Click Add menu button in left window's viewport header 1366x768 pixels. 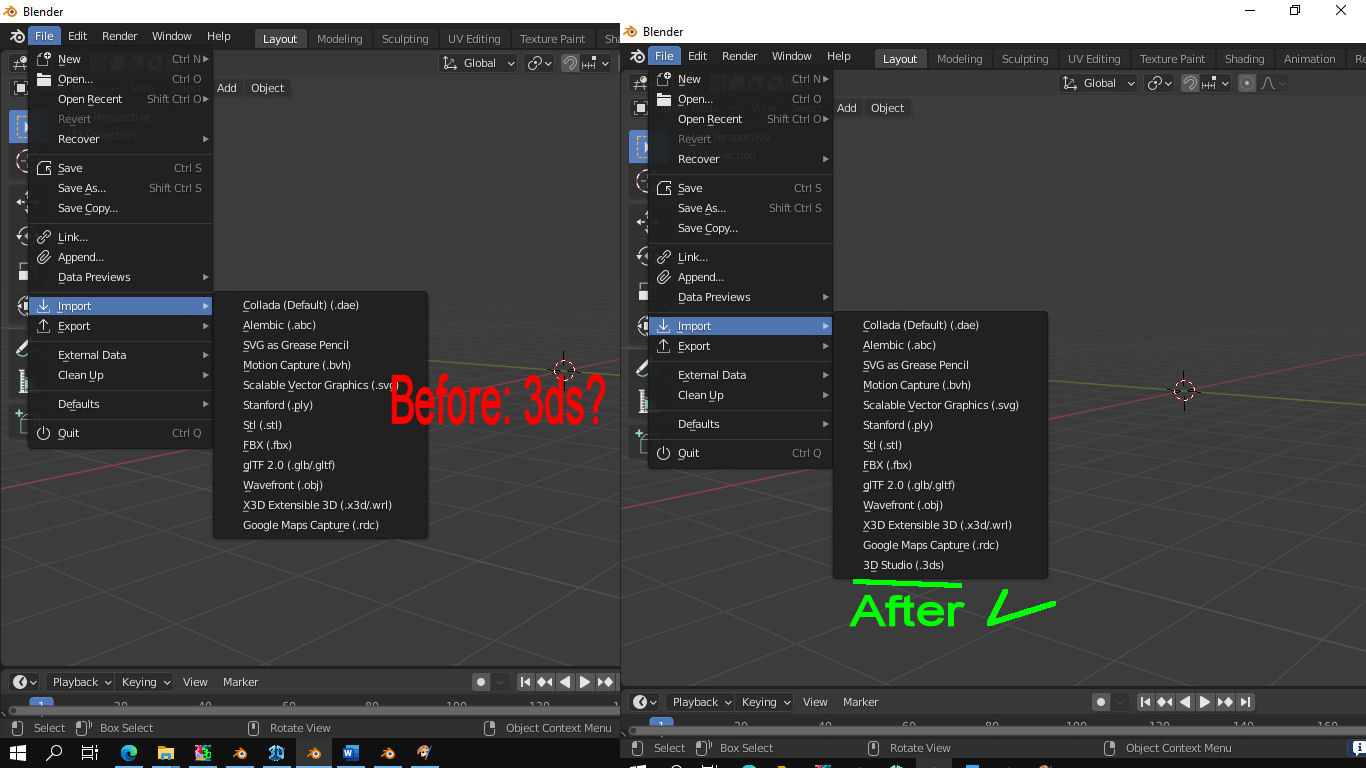click(x=227, y=88)
